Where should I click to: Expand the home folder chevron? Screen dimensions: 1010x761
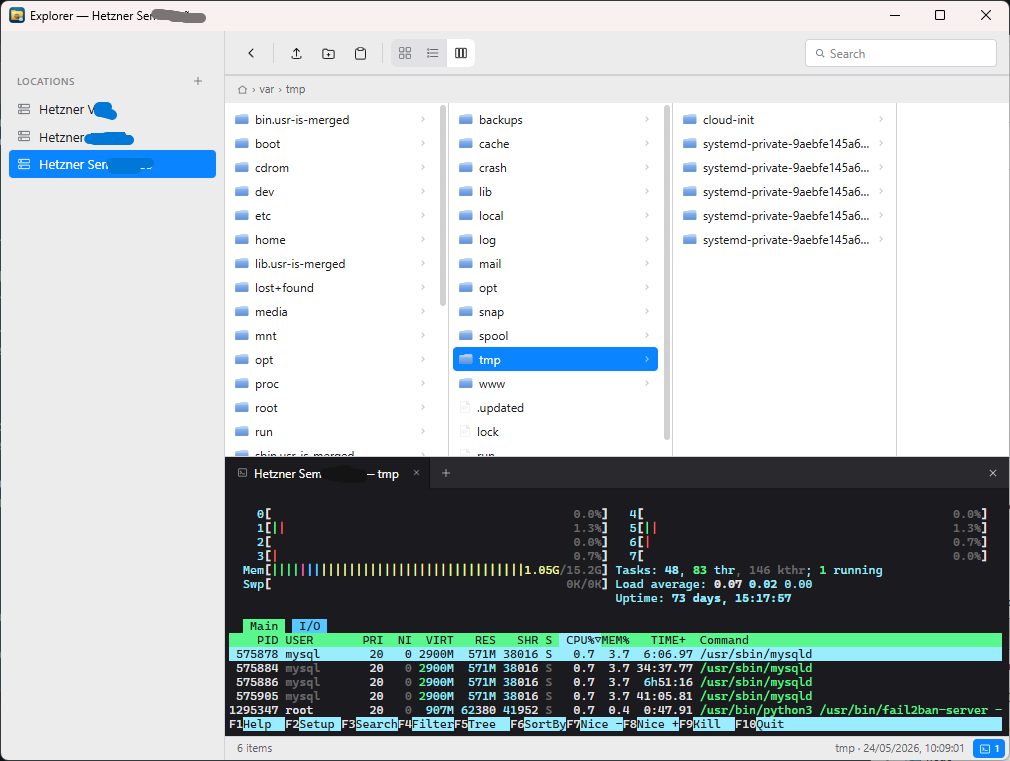coord(423,239)
